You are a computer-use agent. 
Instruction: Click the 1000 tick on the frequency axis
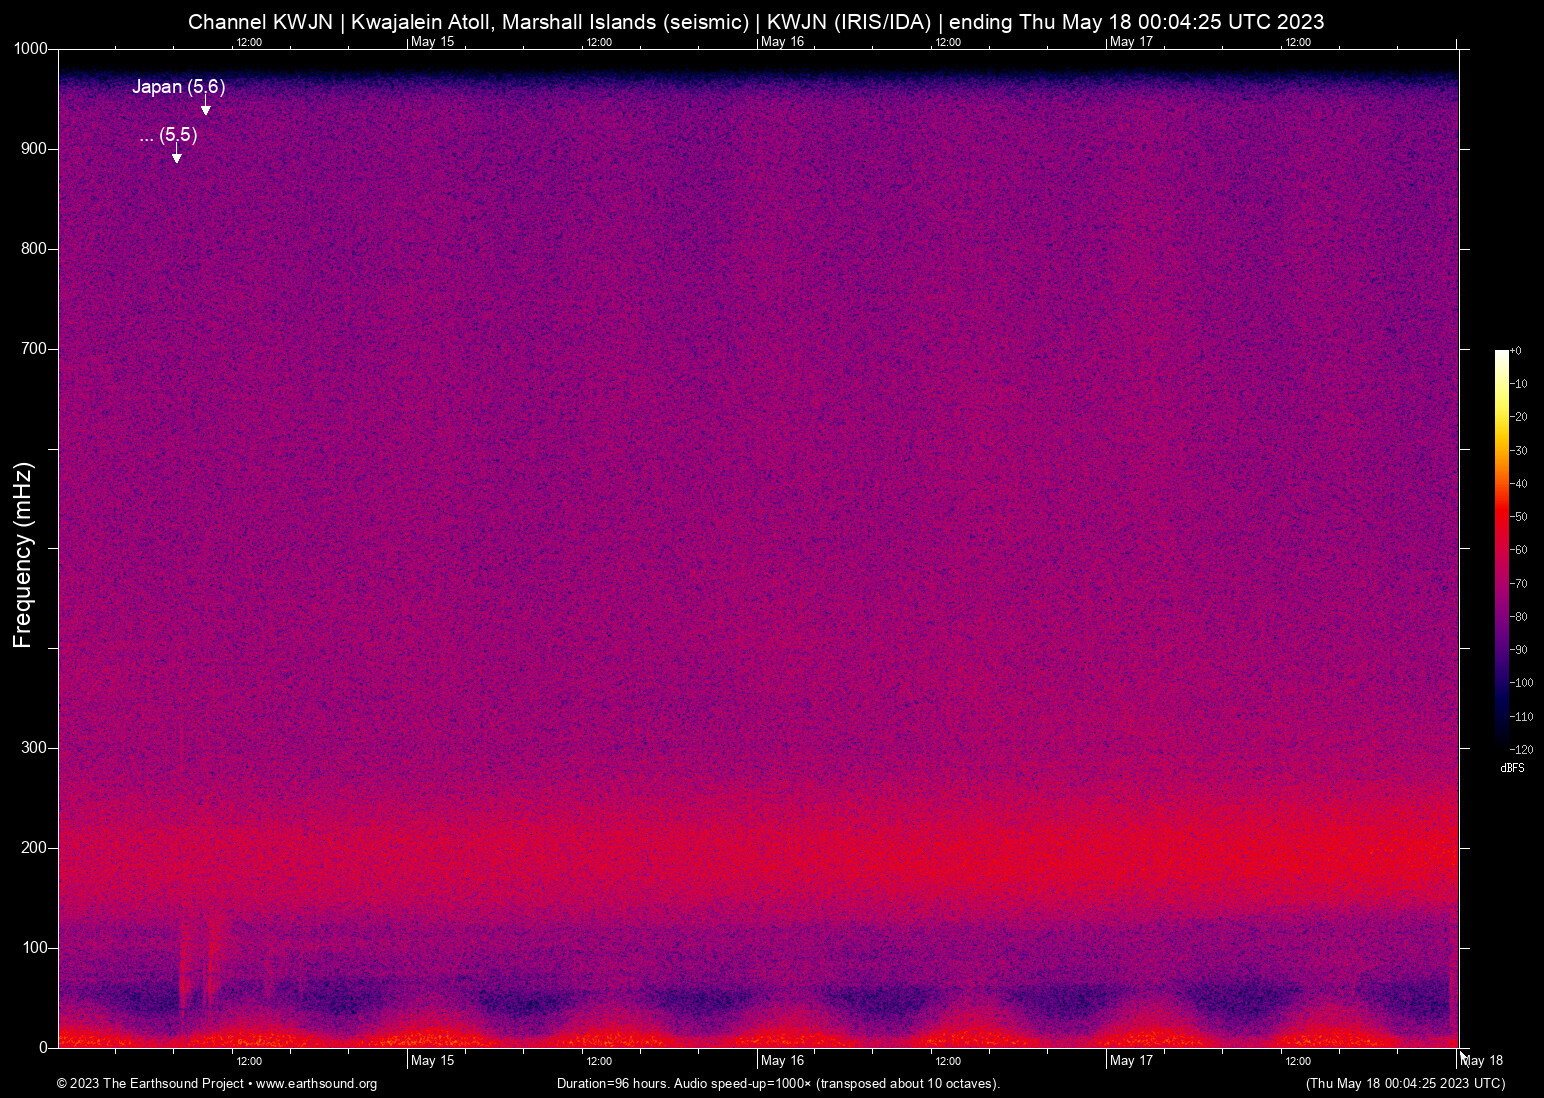point(30,49)
